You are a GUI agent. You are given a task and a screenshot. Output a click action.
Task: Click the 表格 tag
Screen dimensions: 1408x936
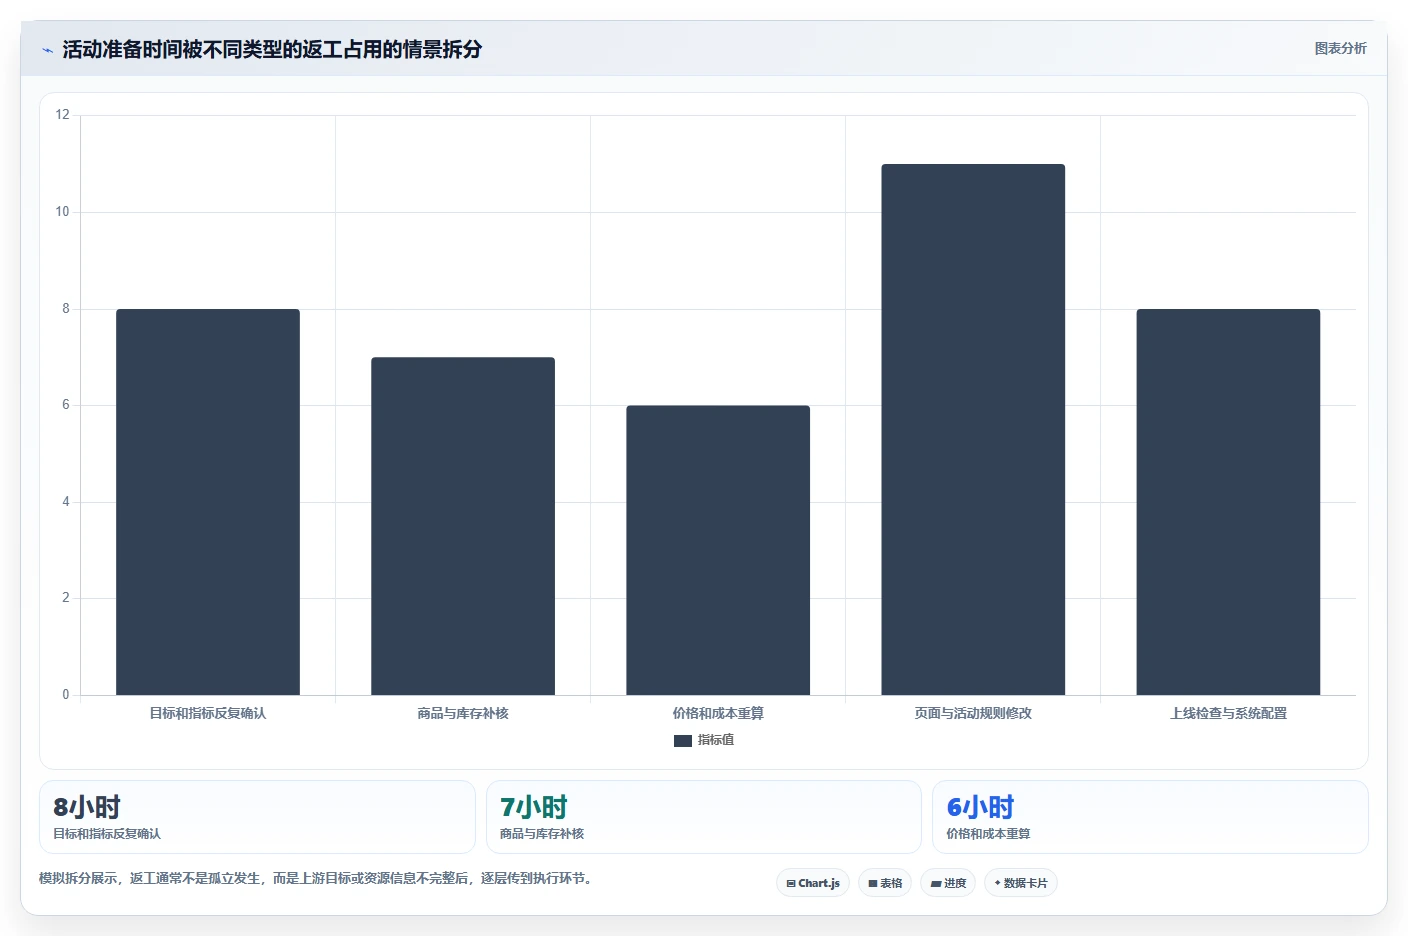885,883
